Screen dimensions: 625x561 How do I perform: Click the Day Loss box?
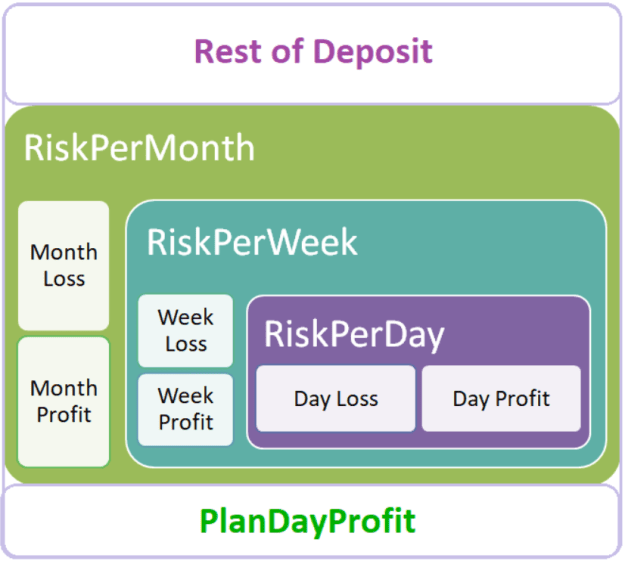coord(336,399)
